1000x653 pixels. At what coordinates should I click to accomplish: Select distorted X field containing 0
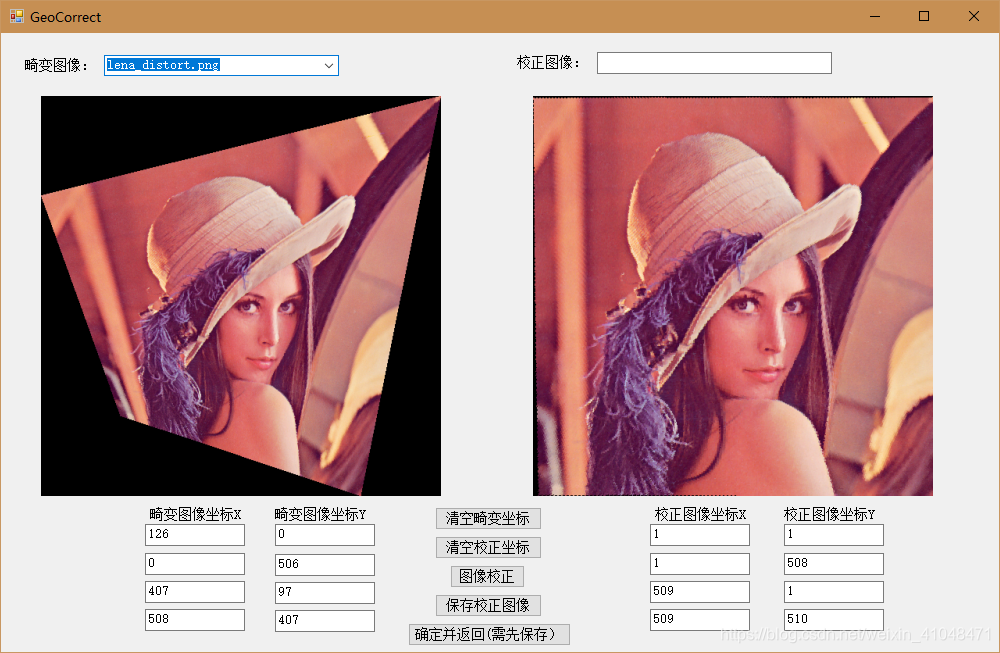195,564
